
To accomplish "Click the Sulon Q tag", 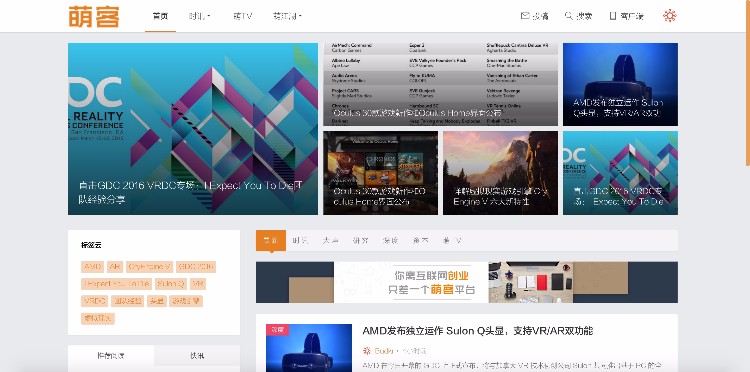I will click(x=171, y=284).
